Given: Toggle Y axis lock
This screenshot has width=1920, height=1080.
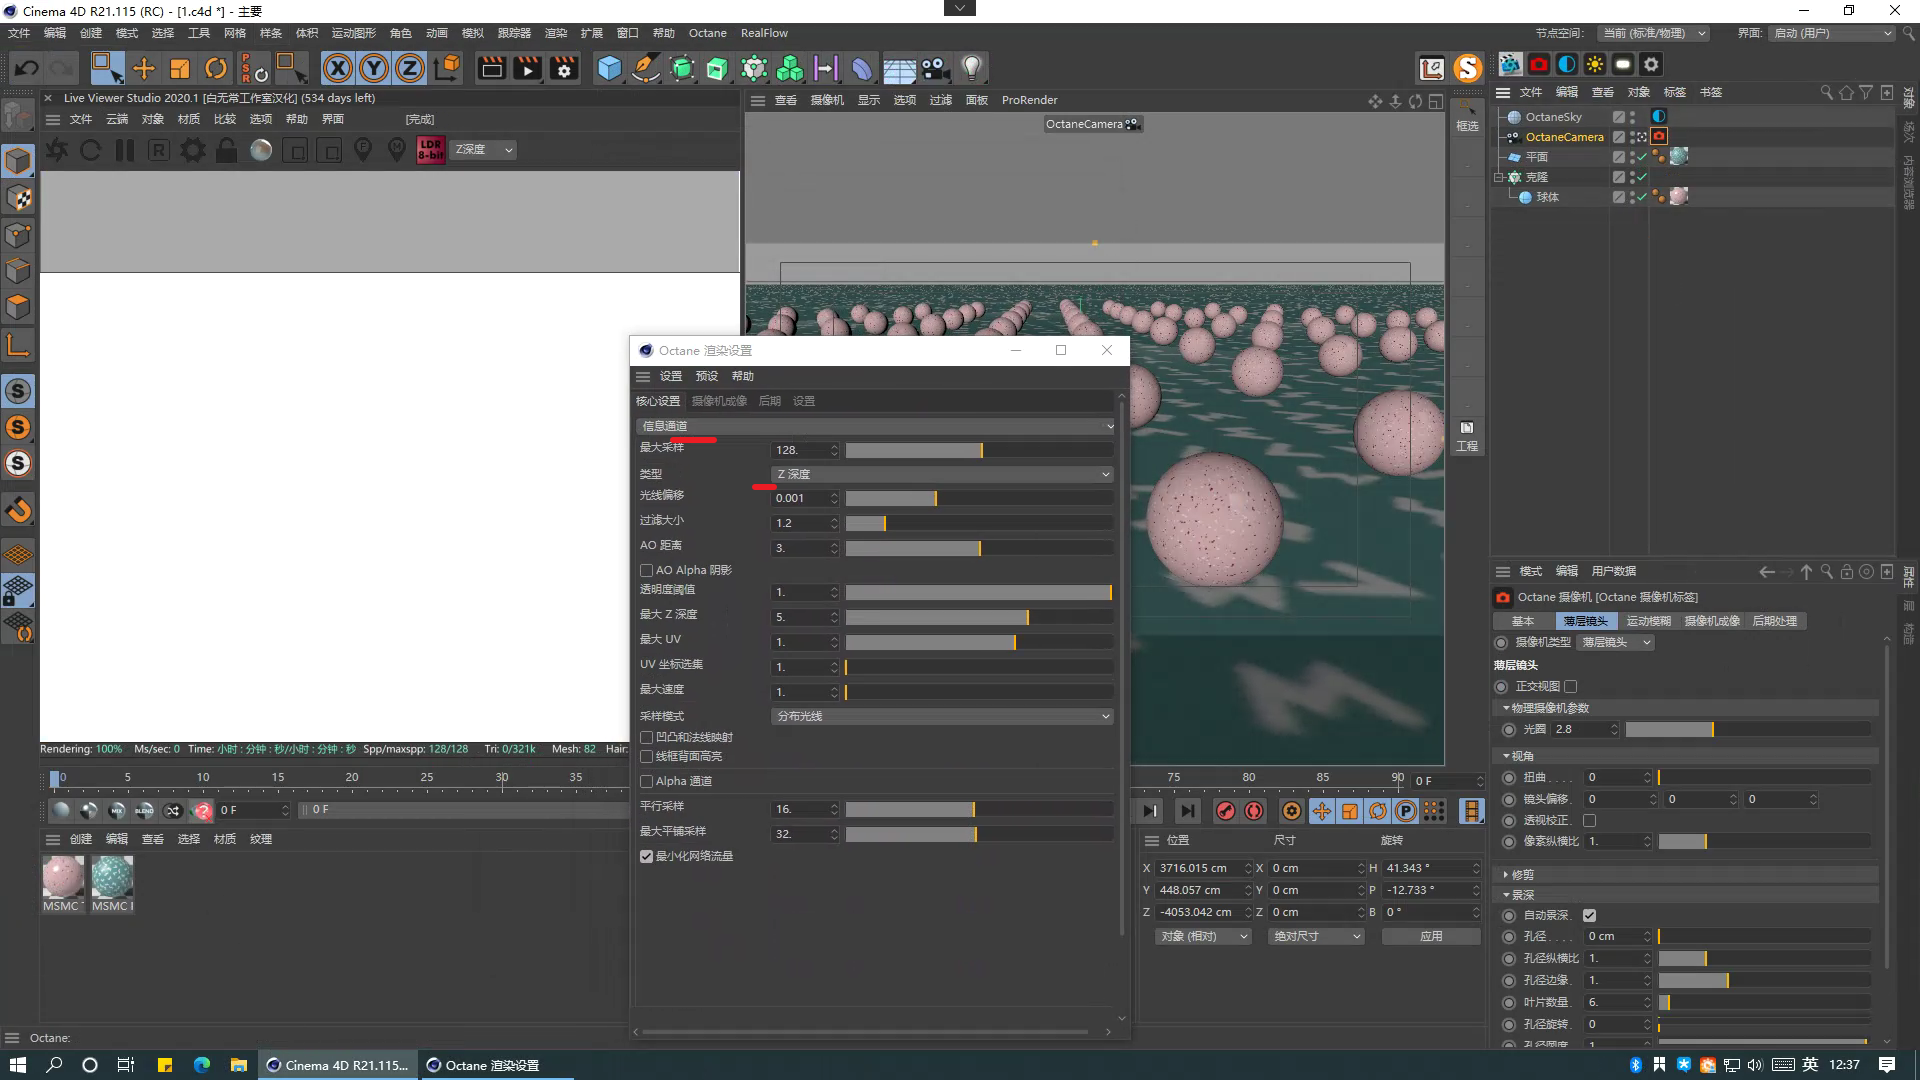Looking at the screenshot, I should tap(374, 68).
